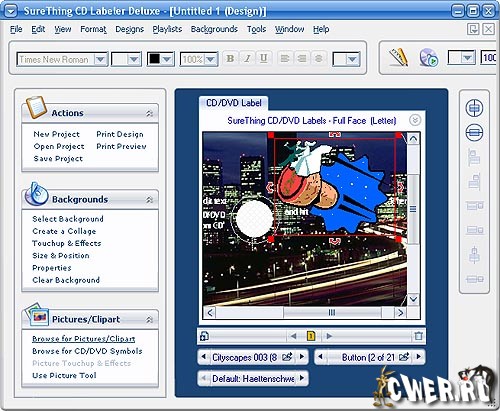This screenshot has height=411, width=500.
Task: Go to next text style after Default: Haettenschweiler
Action: pos(302,378)
